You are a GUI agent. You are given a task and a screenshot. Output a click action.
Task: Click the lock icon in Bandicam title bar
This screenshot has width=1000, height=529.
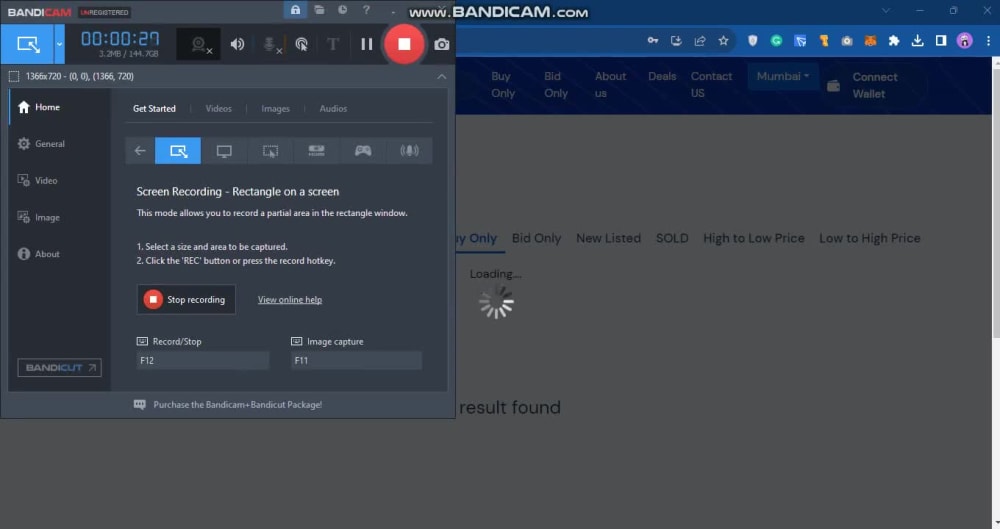(295, 10)
